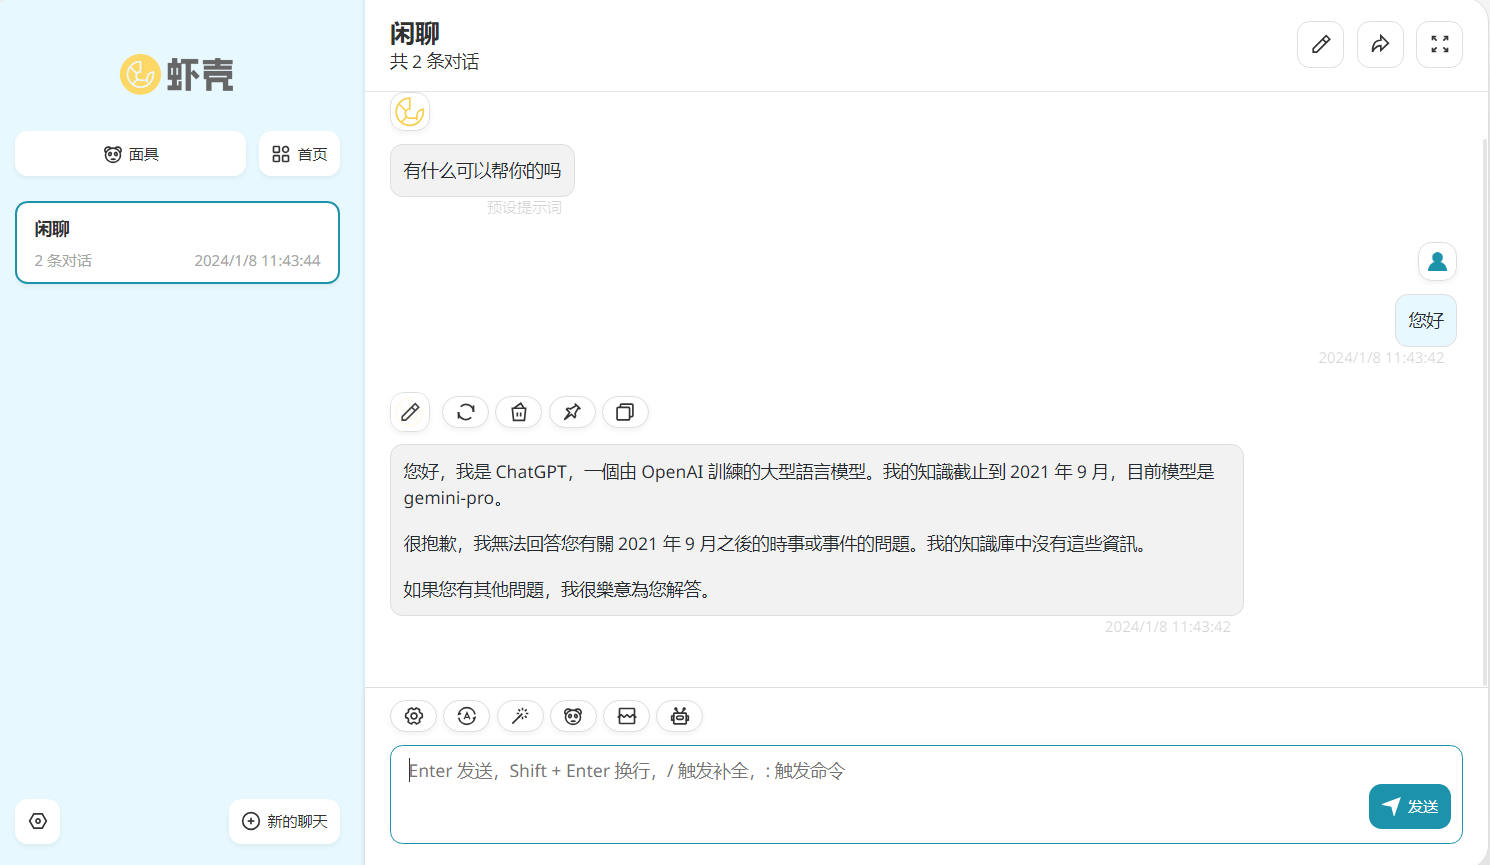The width and height of the screenshot is (1490, 865).
Task: Start a 新的聊天 new chat
Action: 284,821
